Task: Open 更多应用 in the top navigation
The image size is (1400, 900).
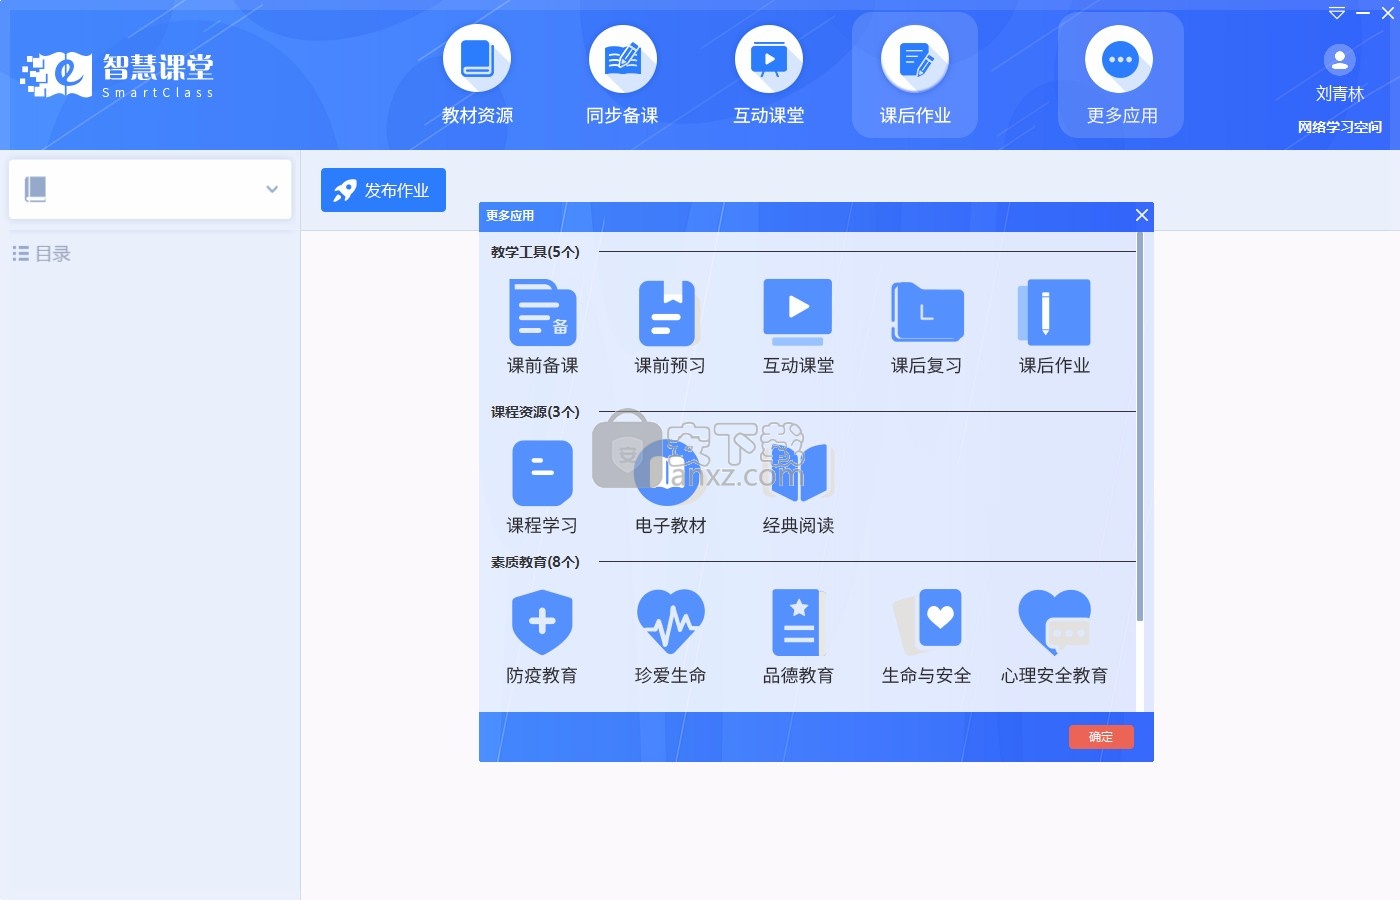Action: [1121, 76]
